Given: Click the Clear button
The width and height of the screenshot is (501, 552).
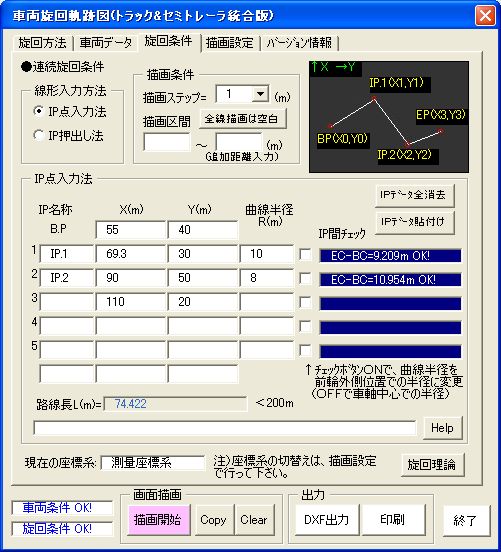Looking at the screenshot, I should pos(254,520).
